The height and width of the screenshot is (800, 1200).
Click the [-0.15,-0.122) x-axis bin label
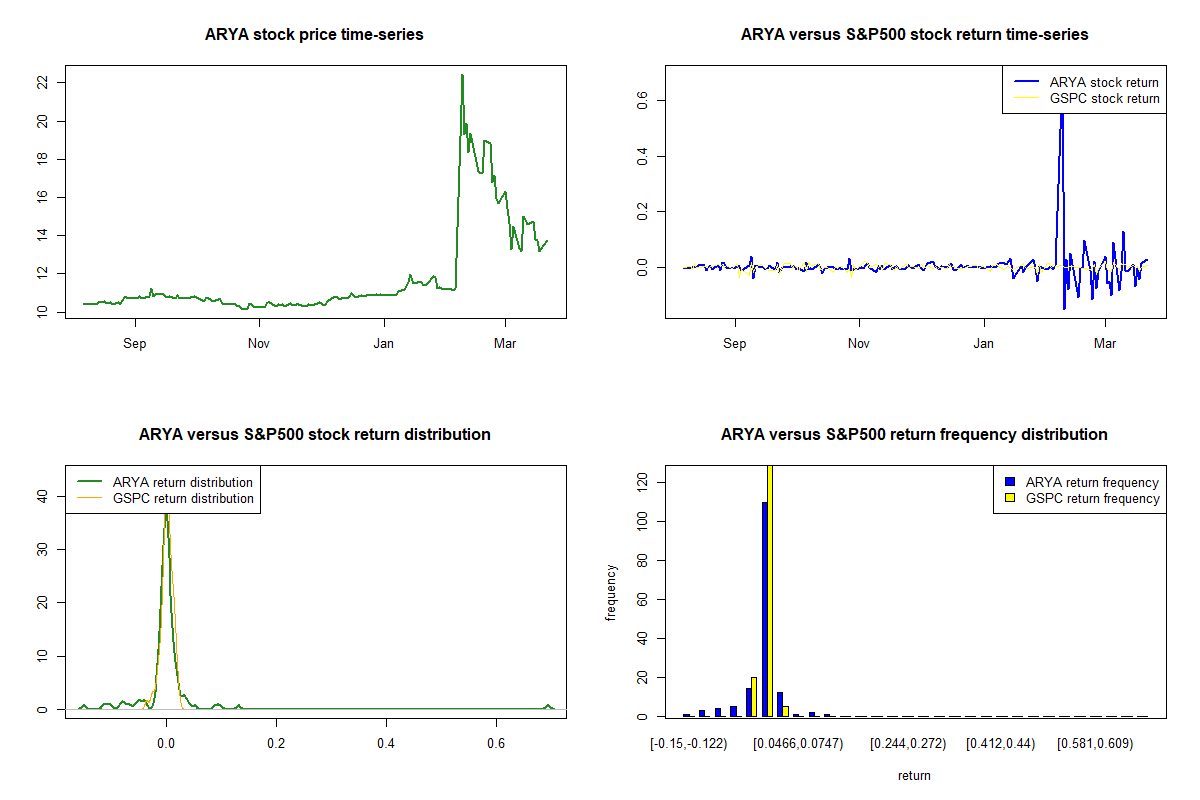point(689,744)
